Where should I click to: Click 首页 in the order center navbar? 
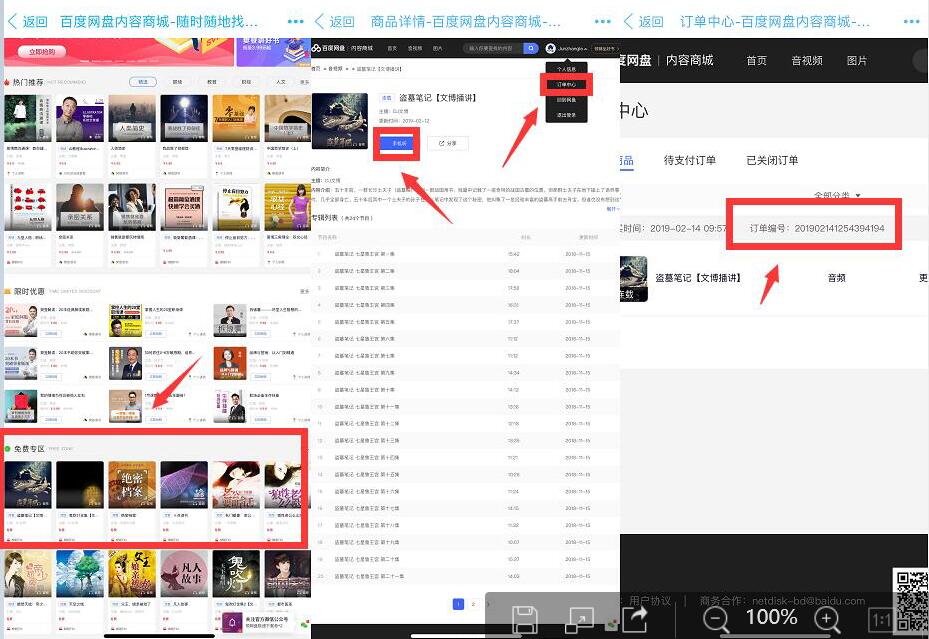tap(756, 60)
